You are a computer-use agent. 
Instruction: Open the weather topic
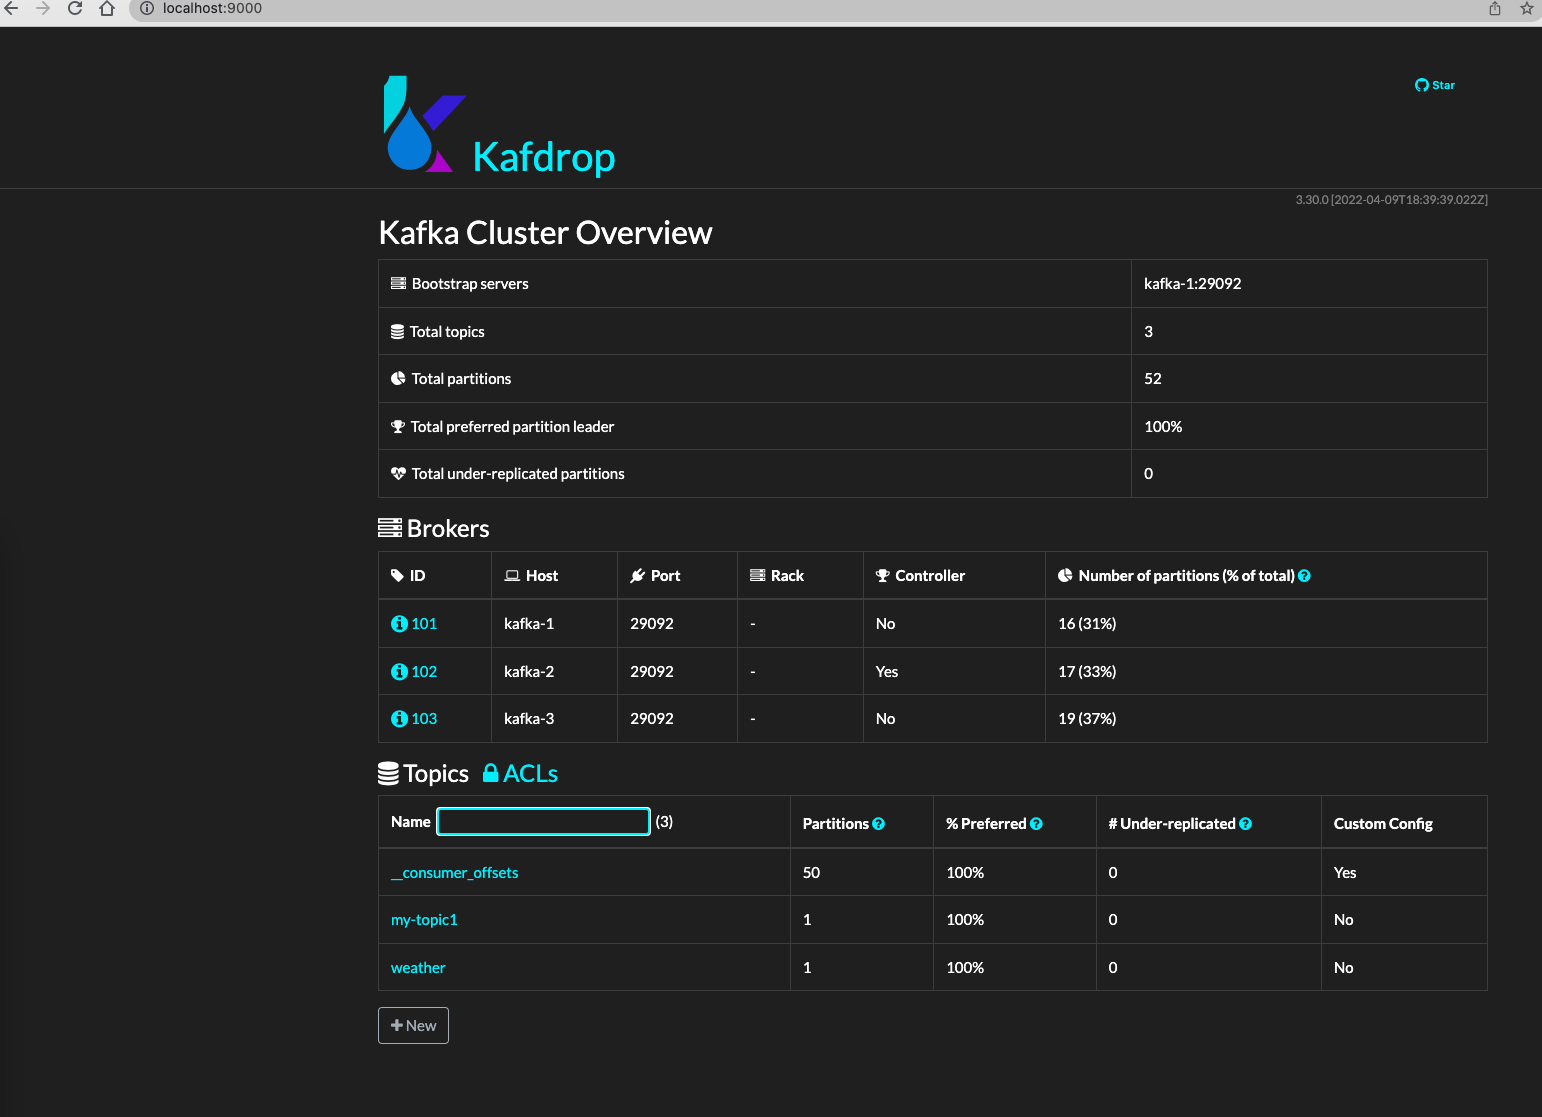tap(418, 968)
